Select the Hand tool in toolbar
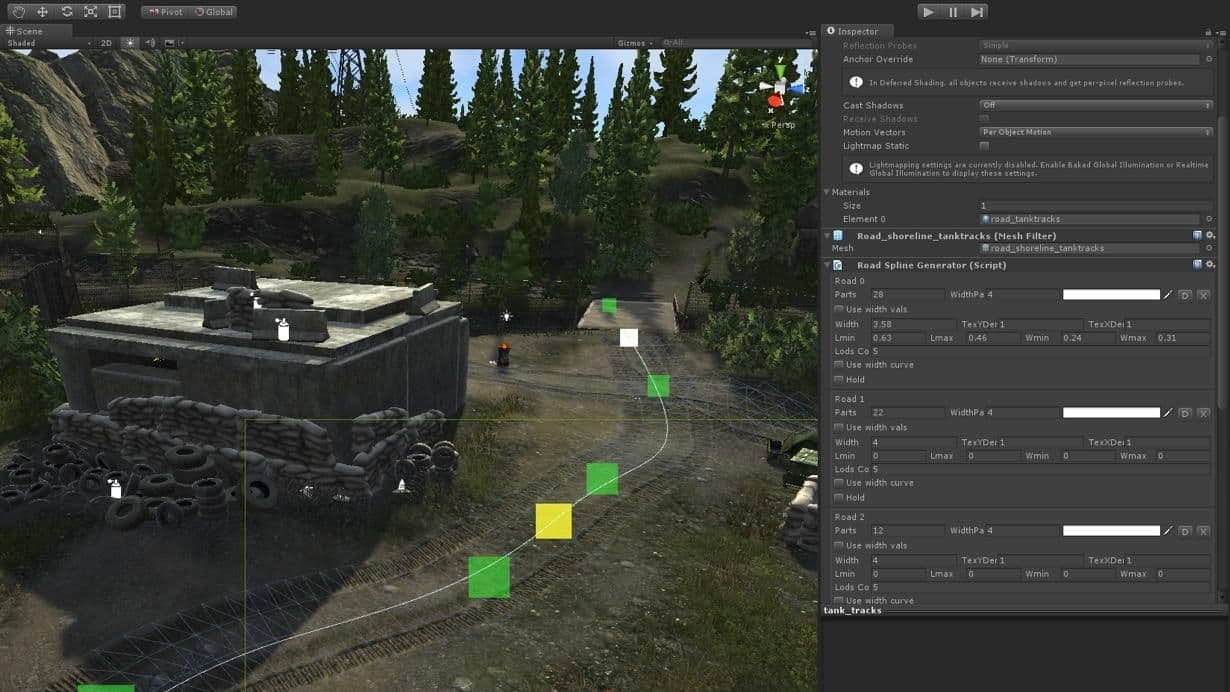The image size is (1230, 692). [18, 12]
